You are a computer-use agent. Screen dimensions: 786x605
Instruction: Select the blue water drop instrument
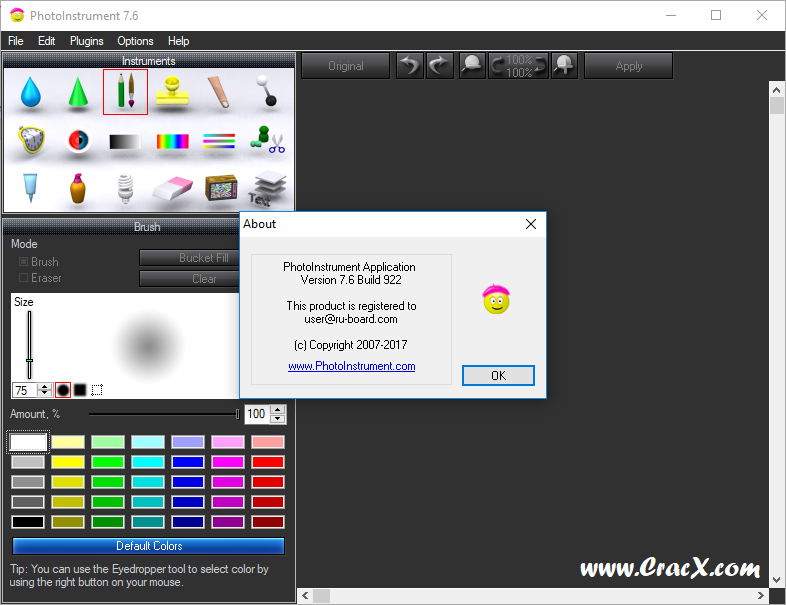click(29, 93)
